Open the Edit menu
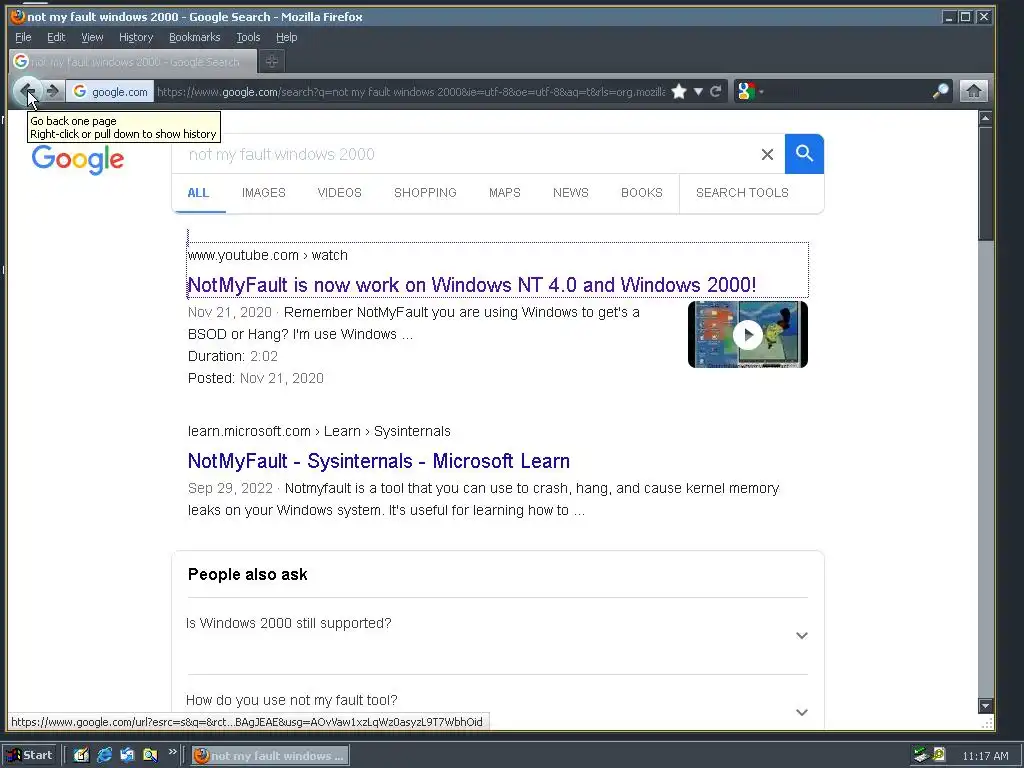 point(56,37)
